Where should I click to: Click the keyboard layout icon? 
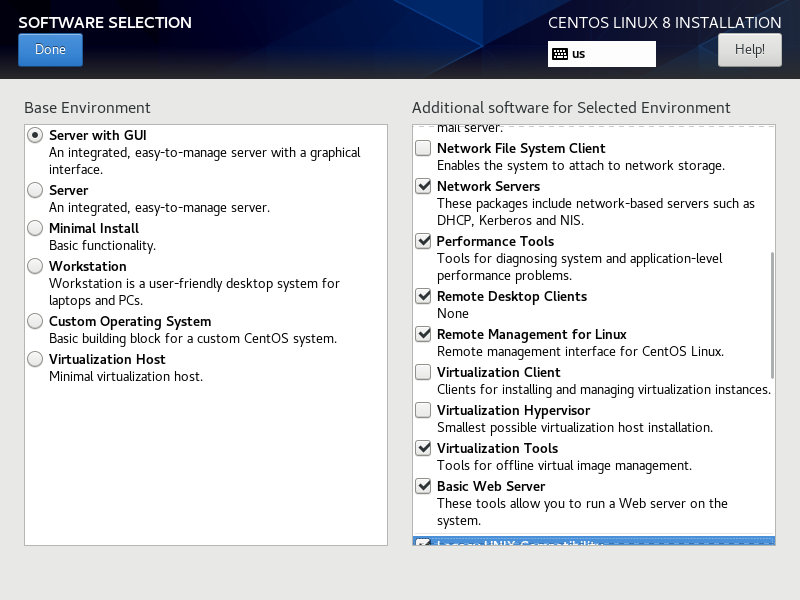pos(560,54)
